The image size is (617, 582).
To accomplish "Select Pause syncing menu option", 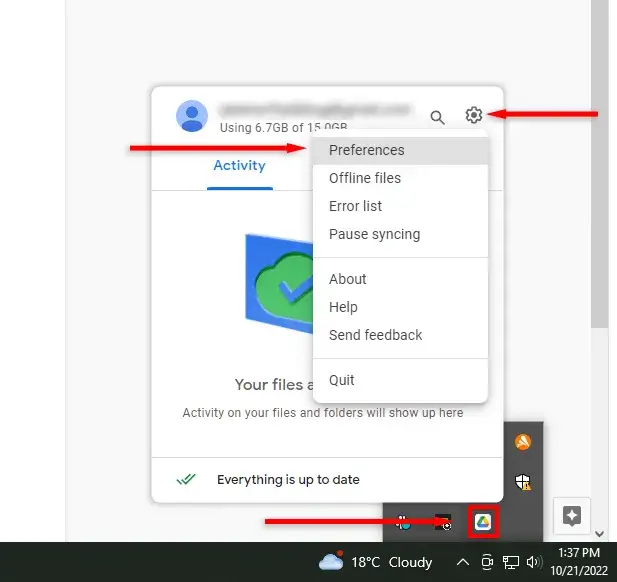I will pos(374,234).
